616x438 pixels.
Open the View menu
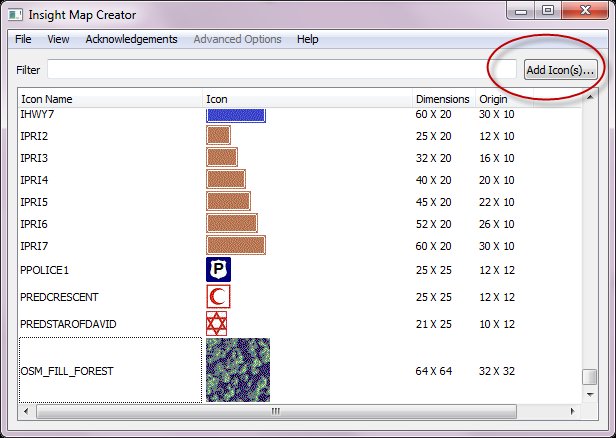point(58,39)
